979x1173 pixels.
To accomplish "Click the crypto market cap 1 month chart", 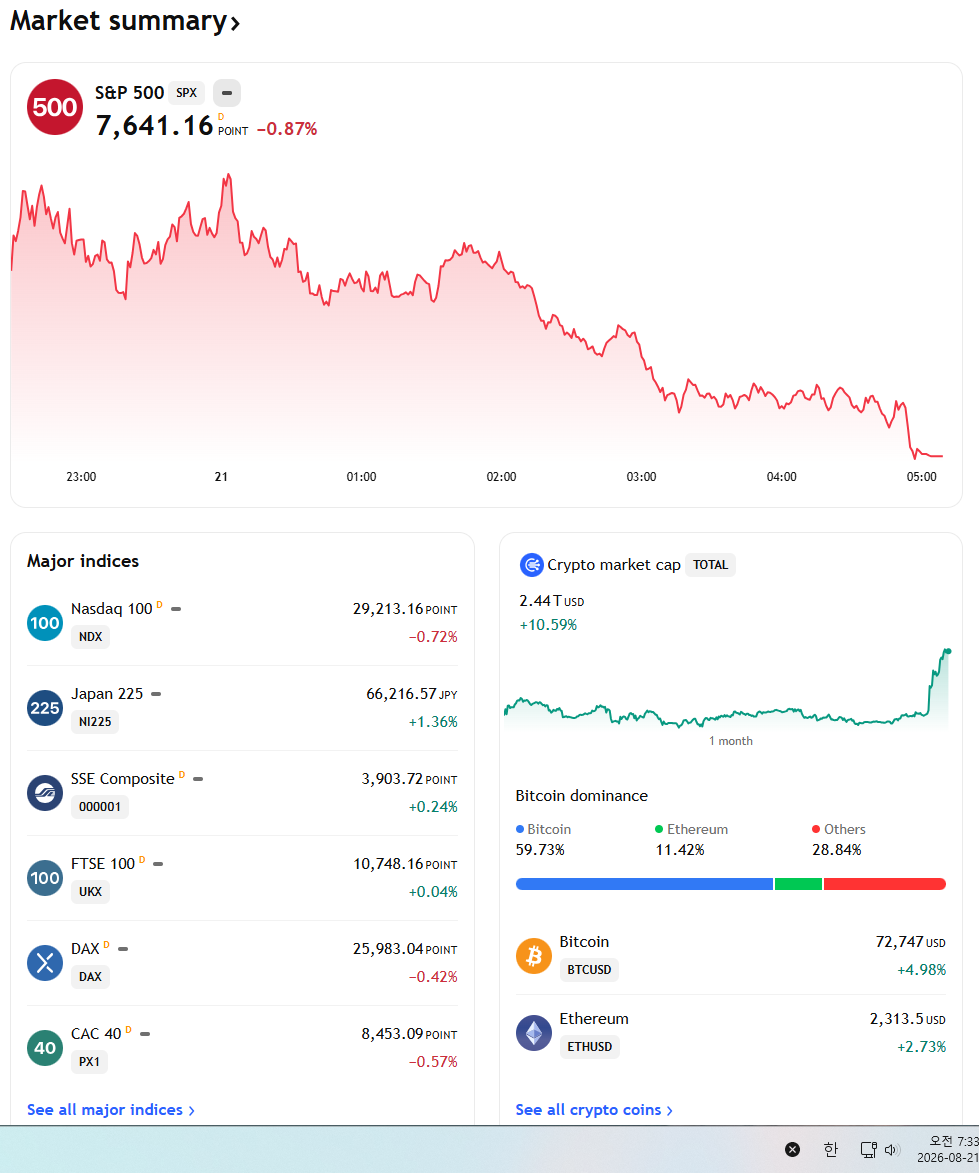I will coord(727,690).
